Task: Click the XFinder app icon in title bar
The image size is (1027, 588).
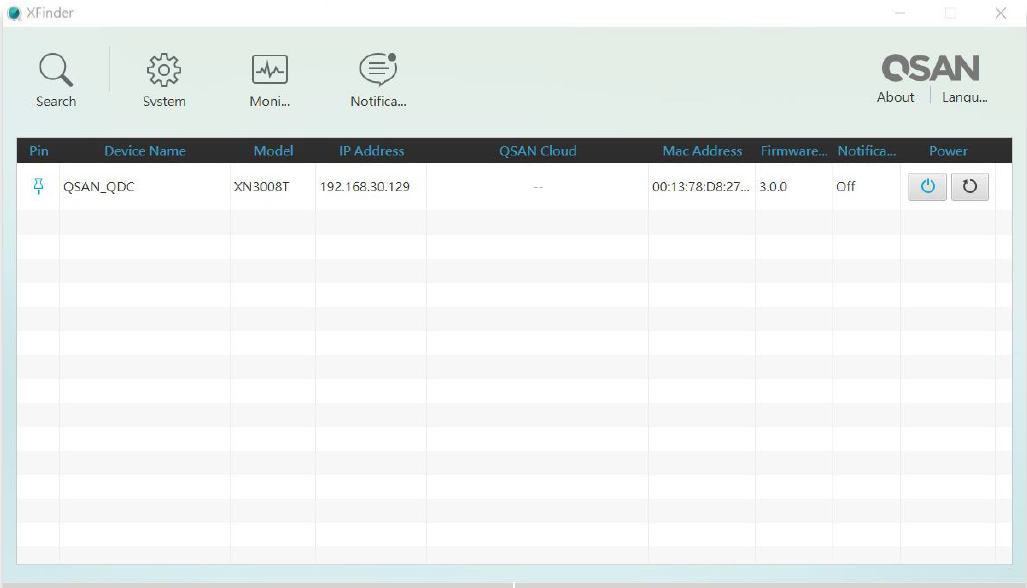Action: 14,13
